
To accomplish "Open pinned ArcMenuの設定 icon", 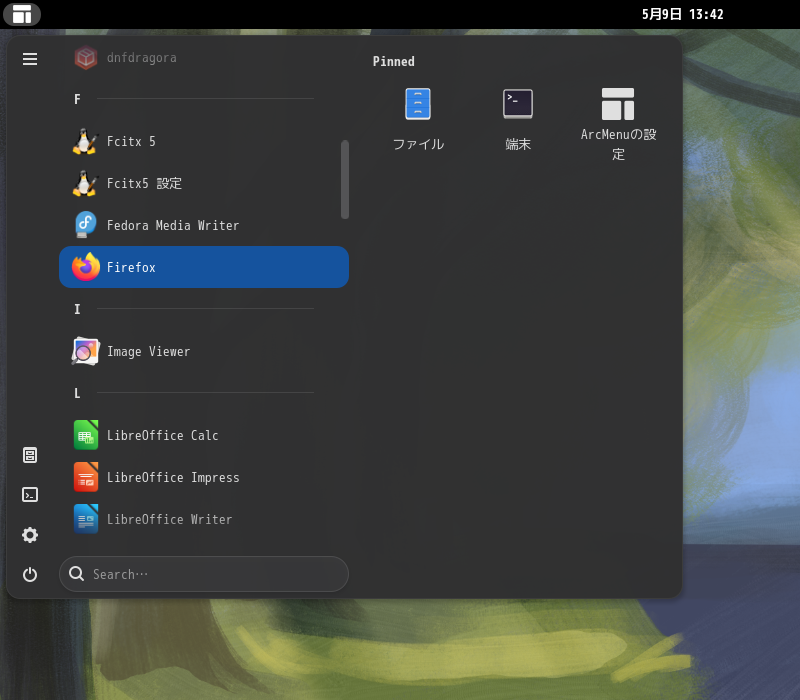I will click(x=618, y=104).
